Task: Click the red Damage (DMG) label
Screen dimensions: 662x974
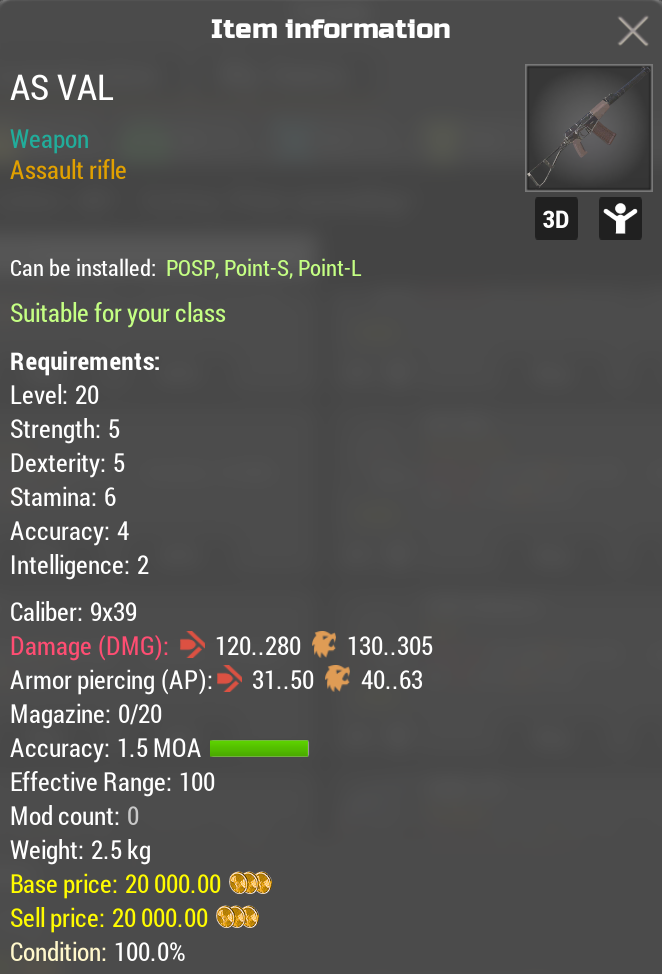Action: tap(89, 647)
